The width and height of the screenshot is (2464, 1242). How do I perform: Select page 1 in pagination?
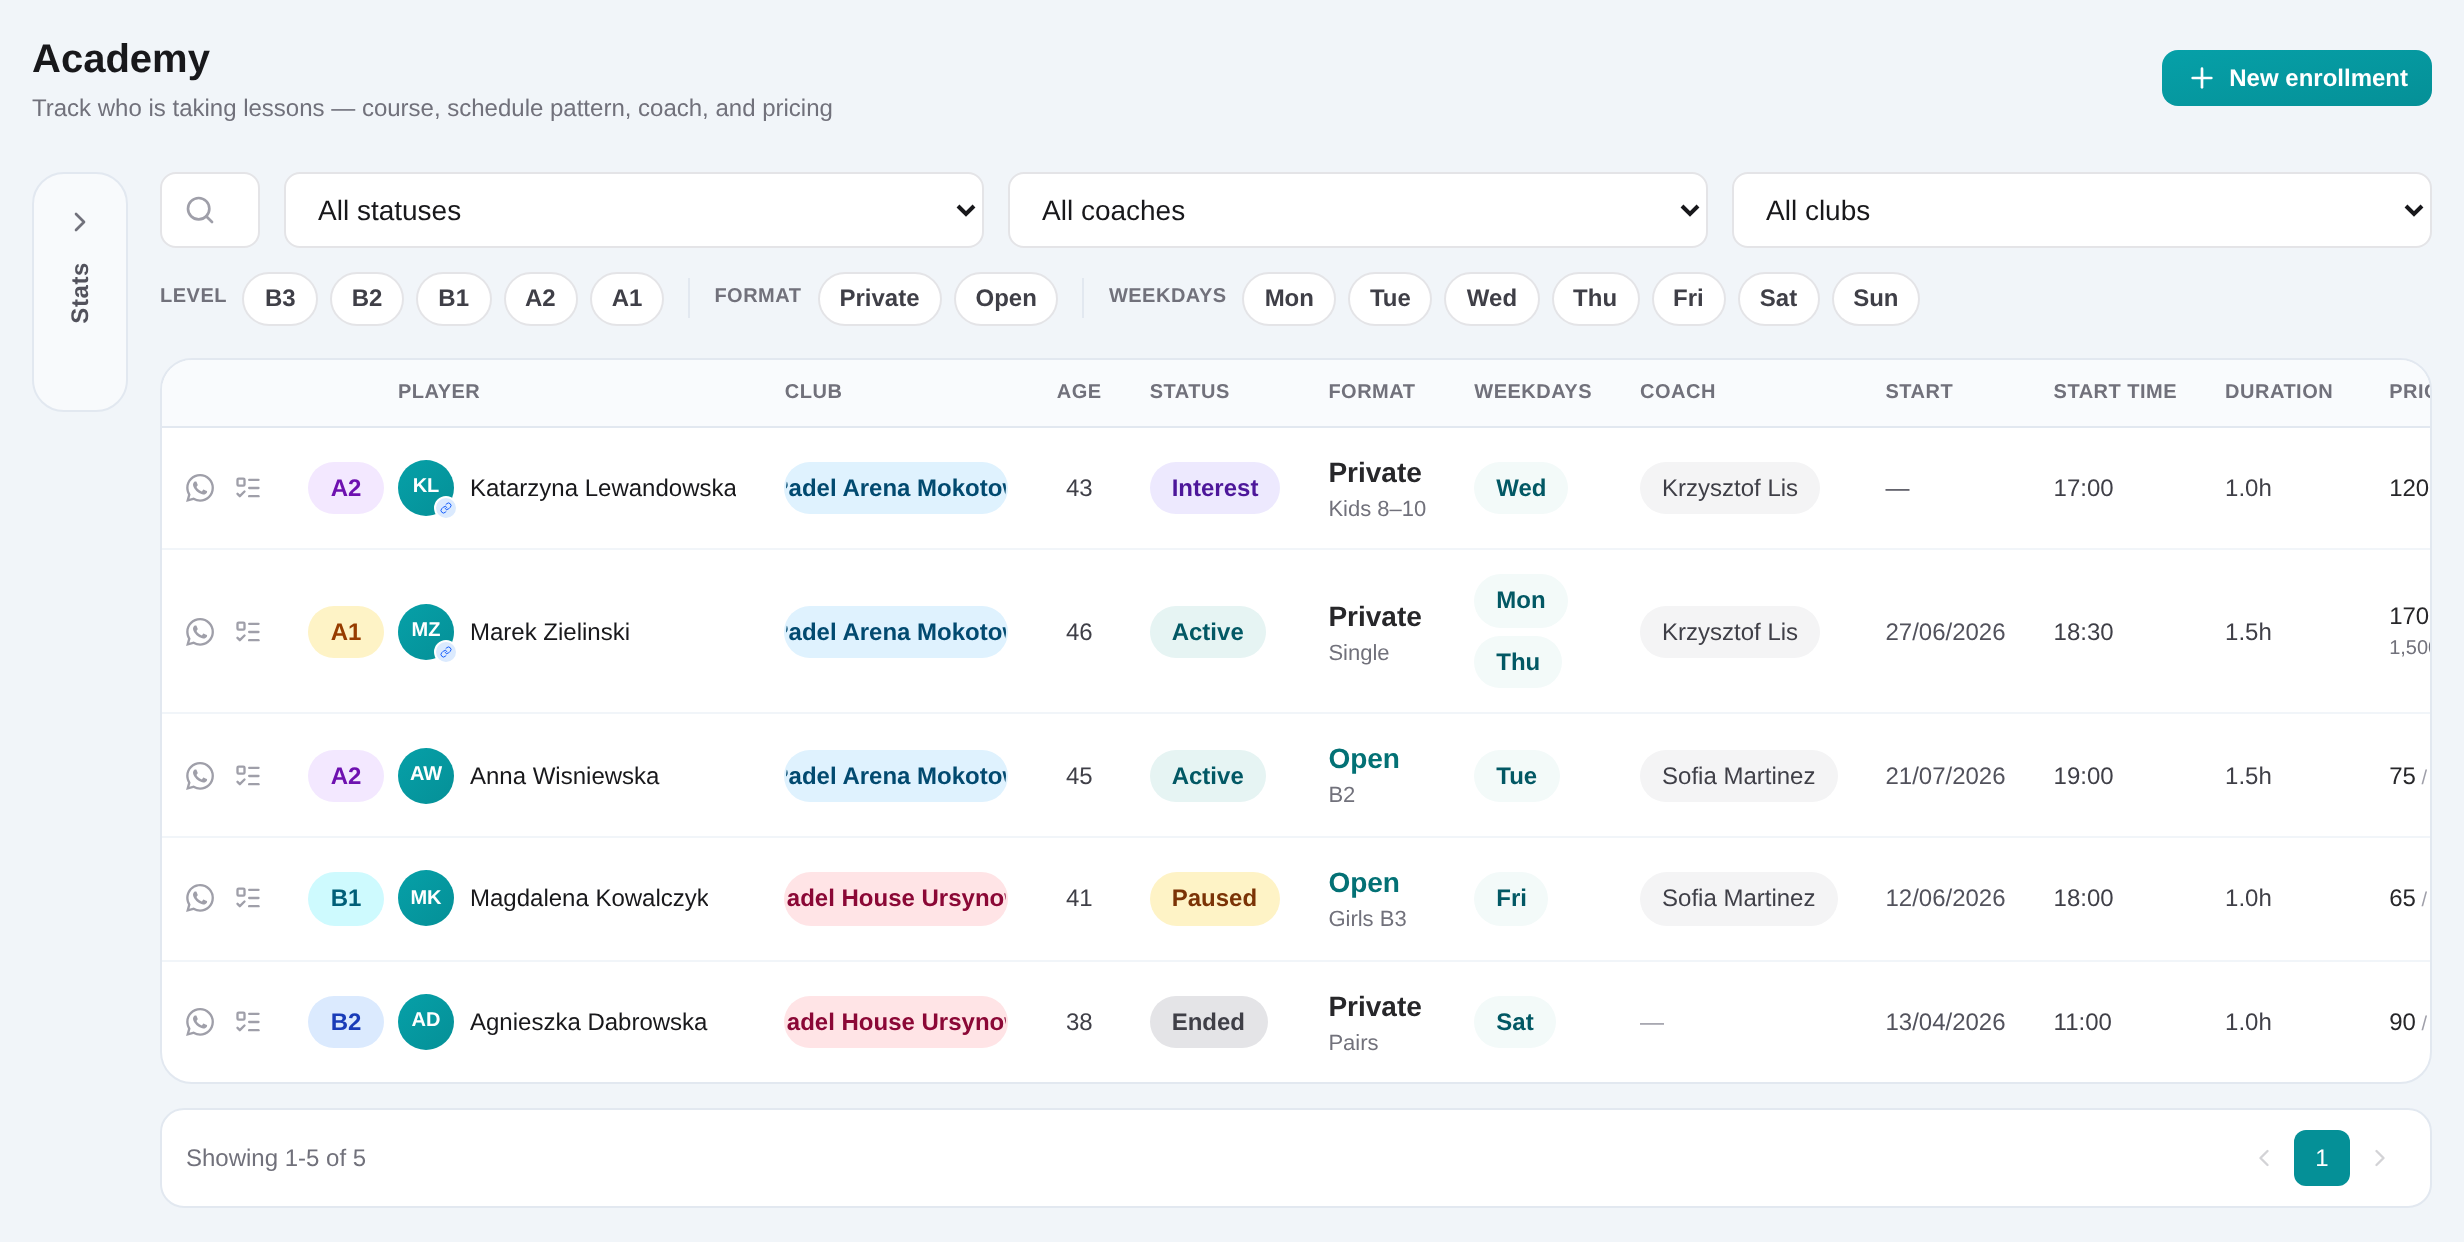pos(2322,1158)
